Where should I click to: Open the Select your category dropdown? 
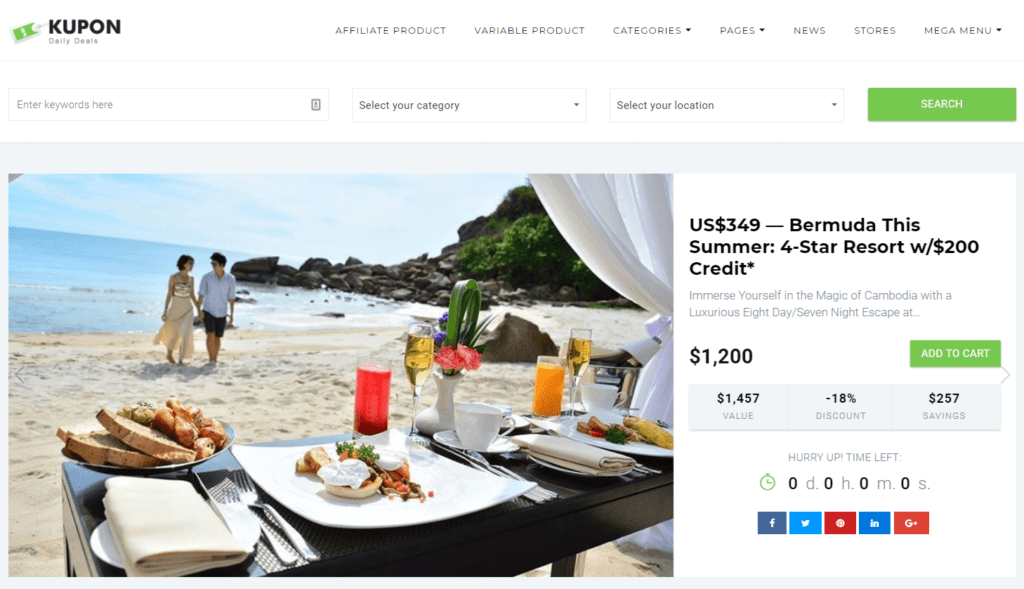pos(469,105)
